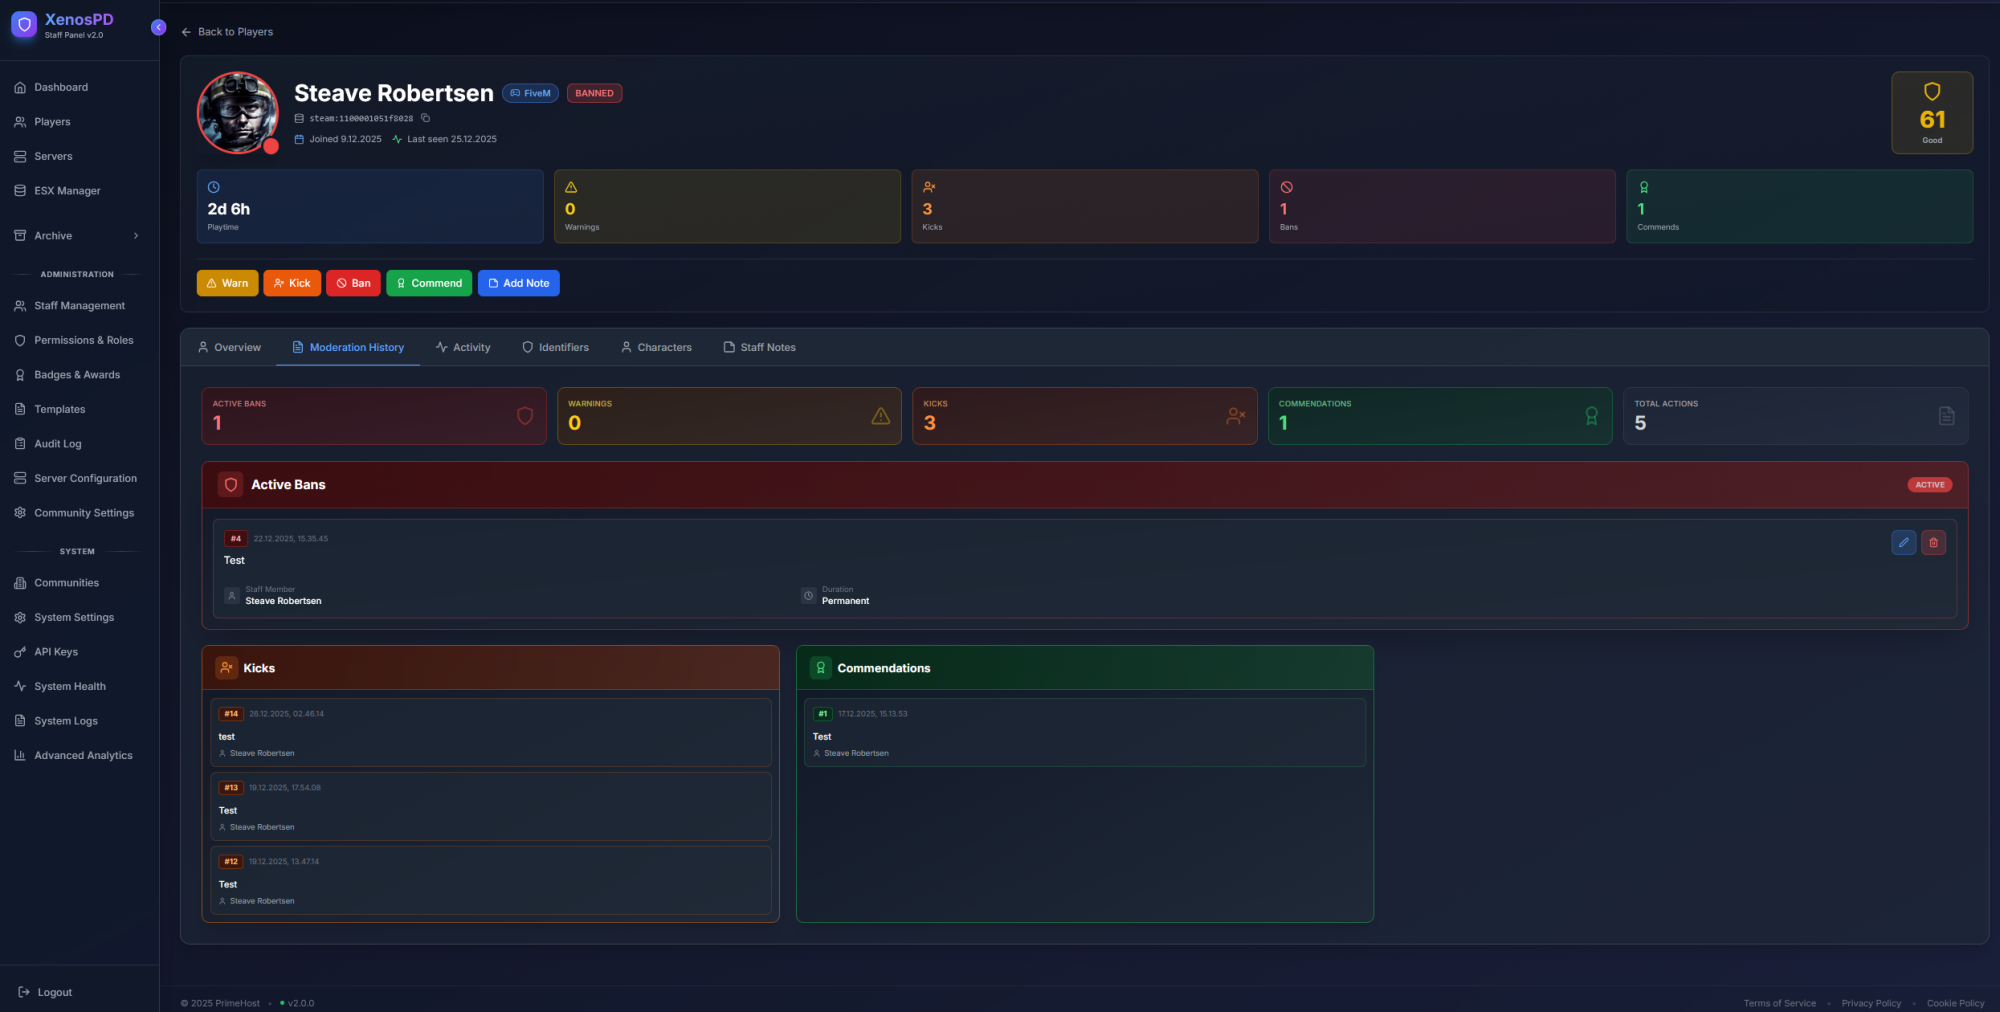Select the Moderation History tab
The height and width of the screenshot is (1012, 2000).
(348, 347)
